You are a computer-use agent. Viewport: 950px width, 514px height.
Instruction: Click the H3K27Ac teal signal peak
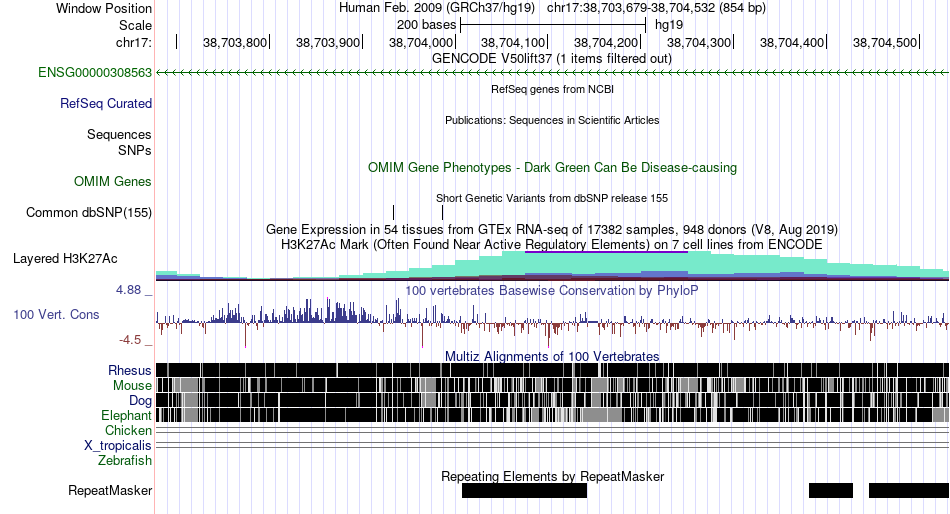(x=606, y=264)
